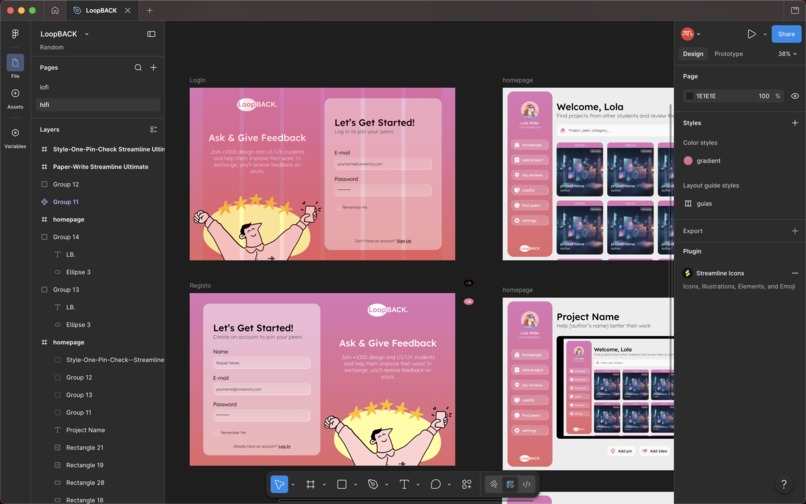Select the Comment tool
Viewport: 806px width, 504px height.
tap(435, 484)
